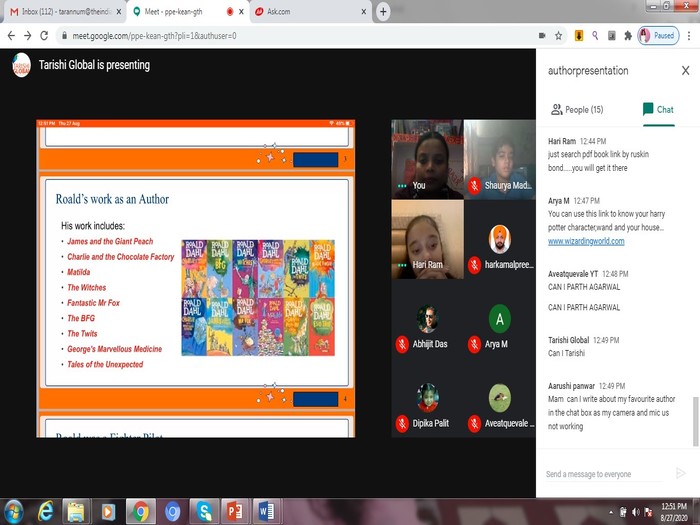Open the Extensions puzzle piece menu

(628, 36)
